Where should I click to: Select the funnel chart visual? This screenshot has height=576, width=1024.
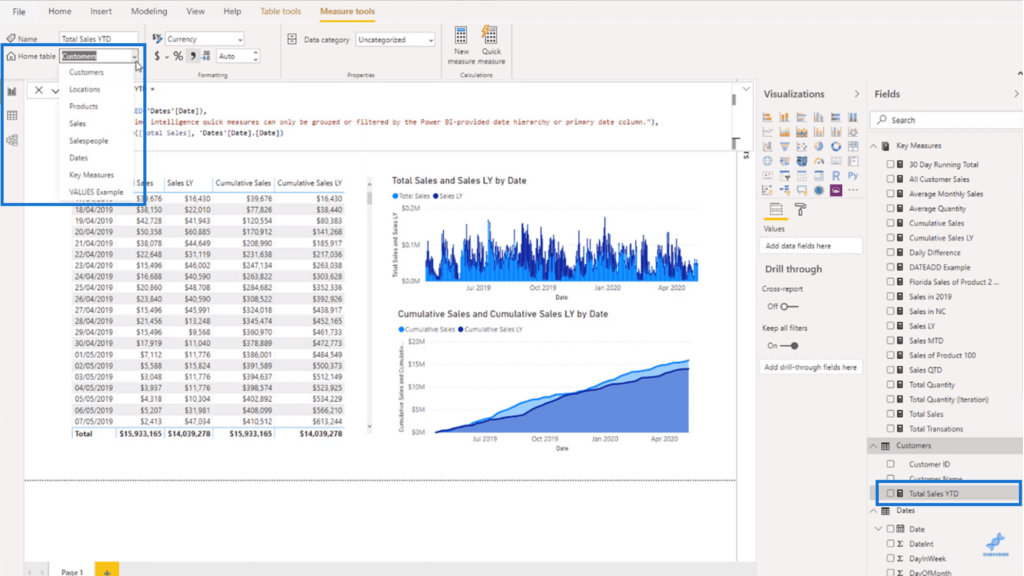[x=784, y=146]
